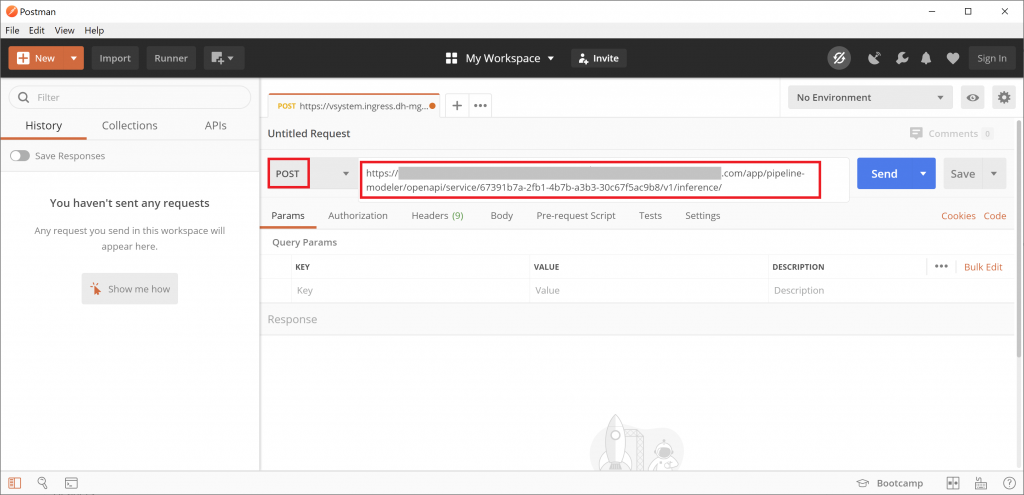Open the help question mark icon

(1008, 483)
